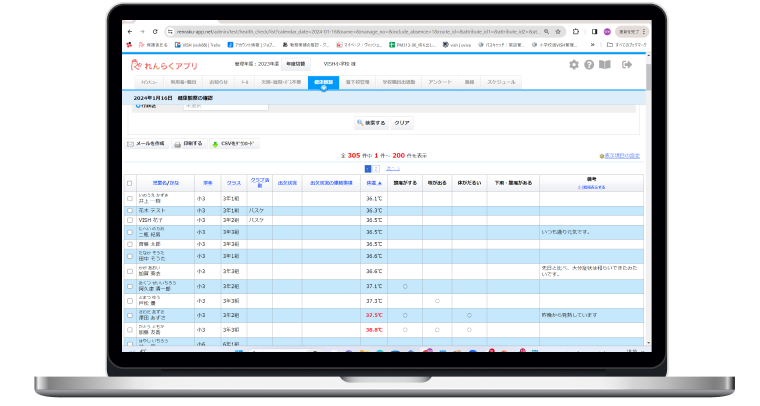Image resolution: width=760 pixels, height=406 pixels.
Task: Check the box for 井上 一樹
Action: (x=129, y=198)
